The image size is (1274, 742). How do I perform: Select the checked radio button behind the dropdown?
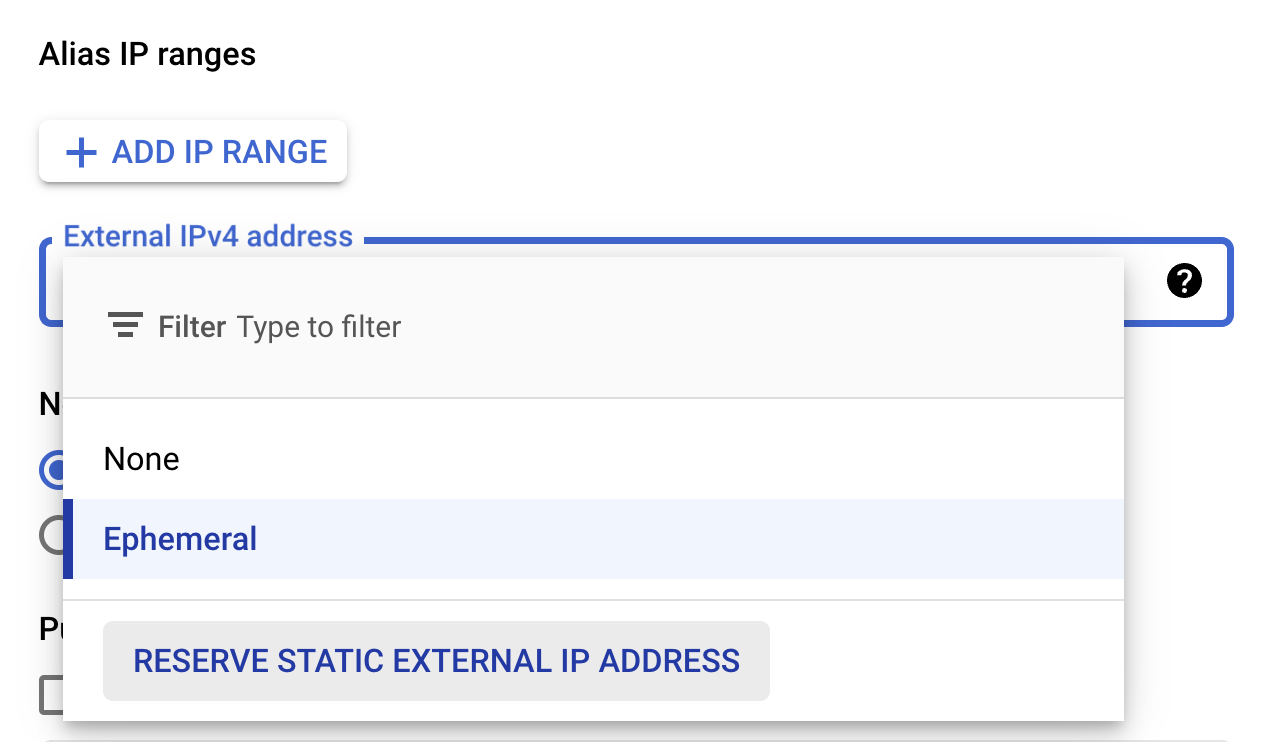51,470
